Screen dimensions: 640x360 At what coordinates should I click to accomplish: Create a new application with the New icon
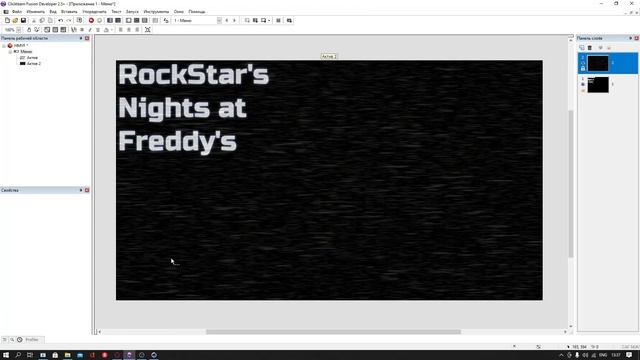(x=7, y=20)
